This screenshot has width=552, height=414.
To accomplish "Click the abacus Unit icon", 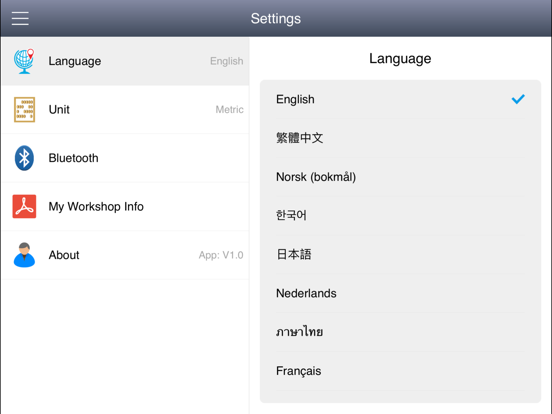I will point(24,109).
